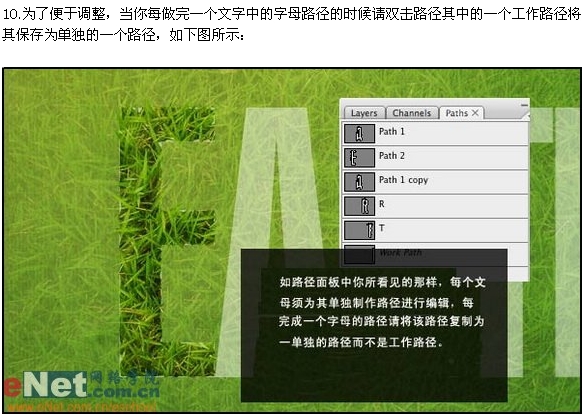This screenshot has height=414, width=582.
Task: Select the path named "R"
Action: [x=435, y=206]
